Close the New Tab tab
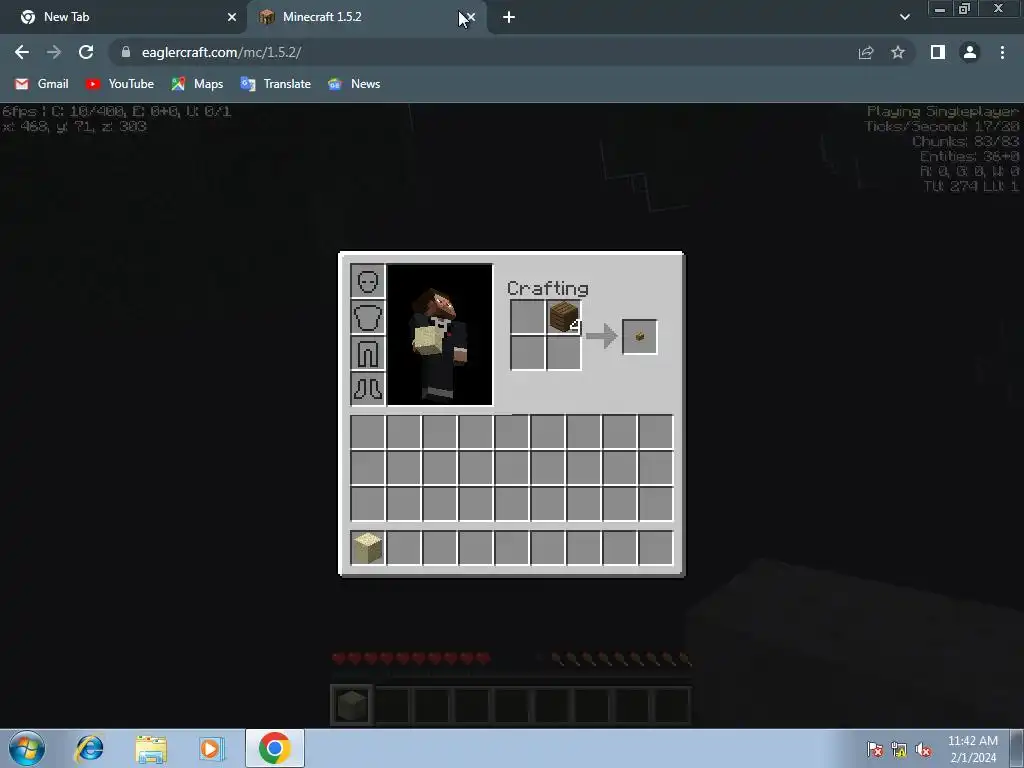Image resolution: width=1024 pixels, height=768 pixels. (x=232, y=17)
